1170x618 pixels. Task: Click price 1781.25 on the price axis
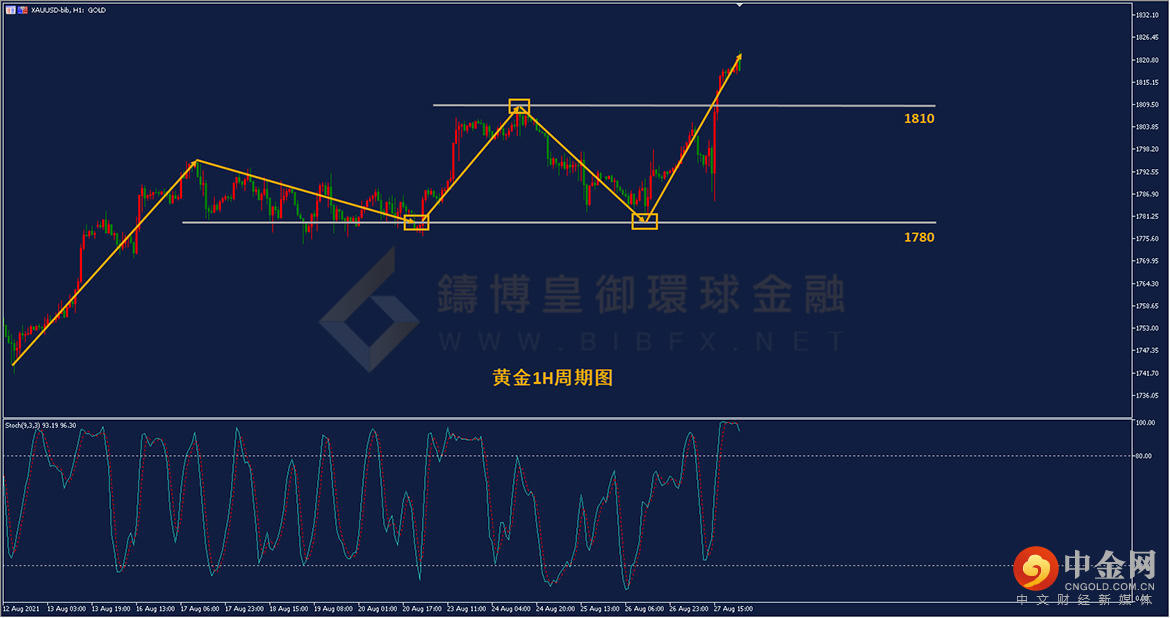point(1146,216)
